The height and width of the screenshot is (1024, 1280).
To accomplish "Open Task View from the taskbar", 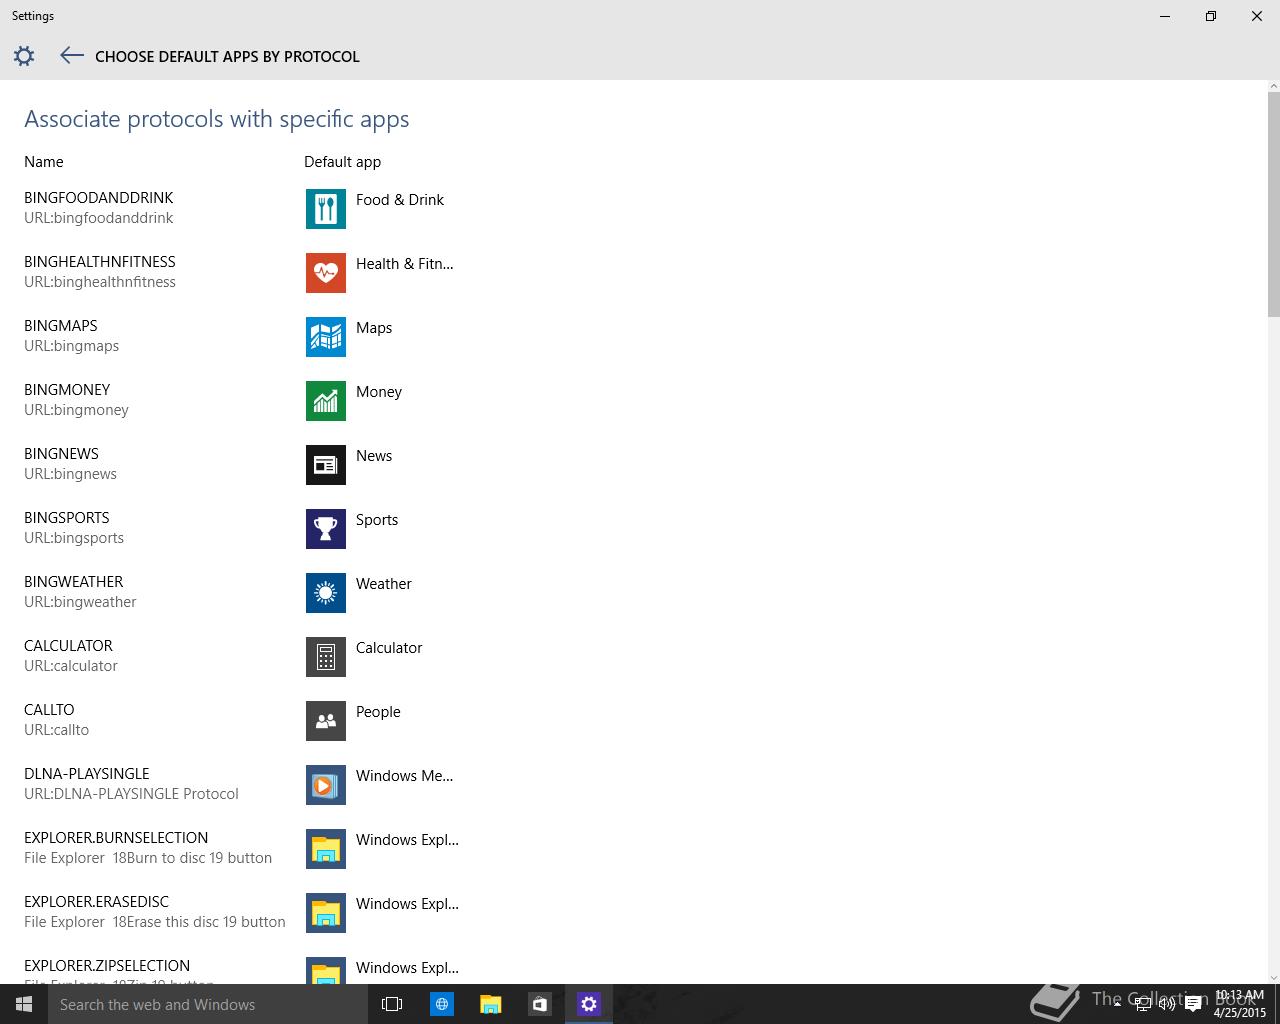I will coord(392,1004).
